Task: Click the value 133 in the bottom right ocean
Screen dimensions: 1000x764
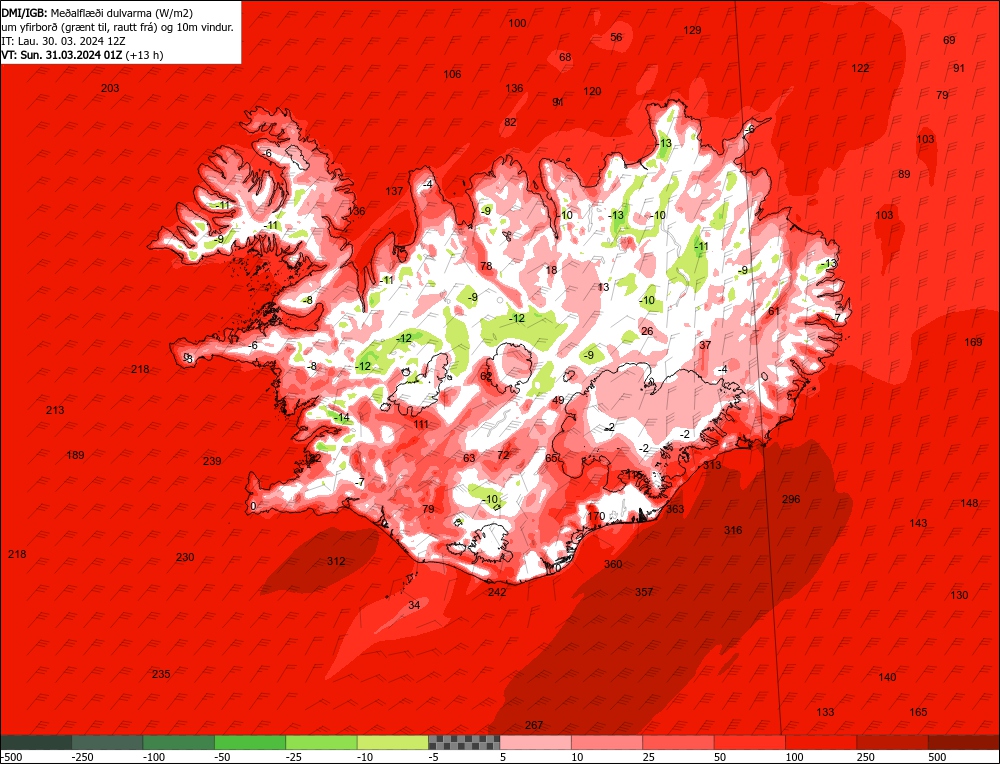Action: coord(825,712)
